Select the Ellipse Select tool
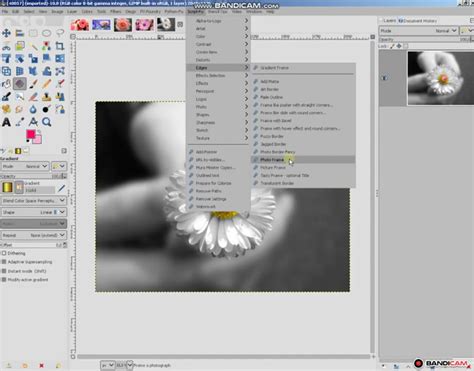Viewport: 474px width, 371px height. coord(46,33)
